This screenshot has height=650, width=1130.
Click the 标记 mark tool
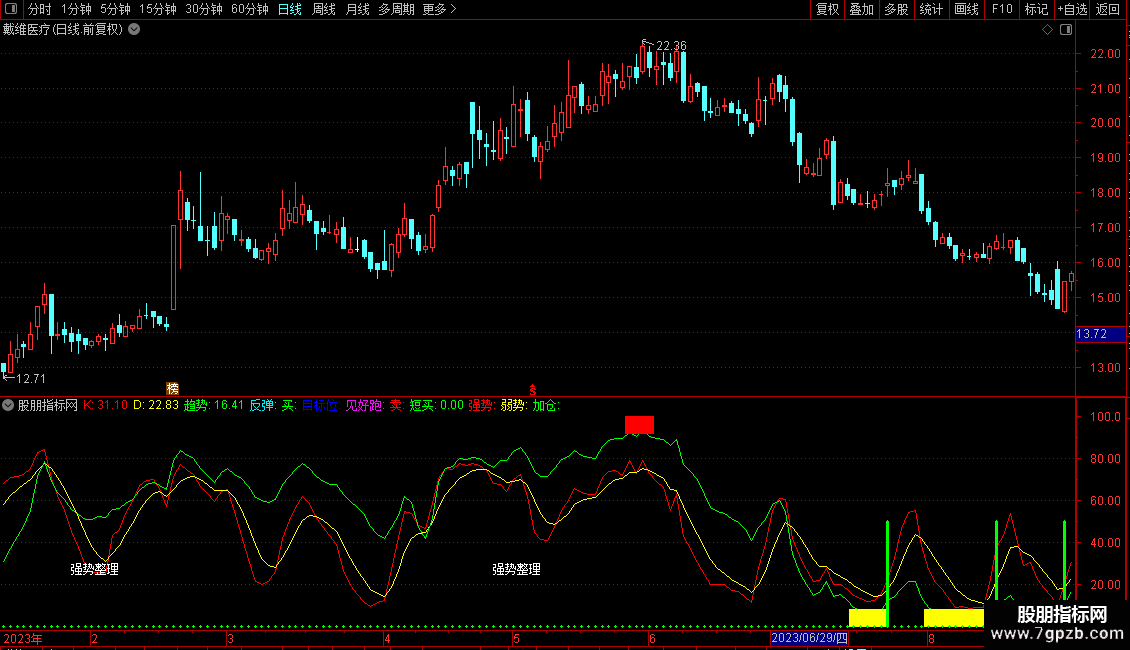[x=1036, y=10]
